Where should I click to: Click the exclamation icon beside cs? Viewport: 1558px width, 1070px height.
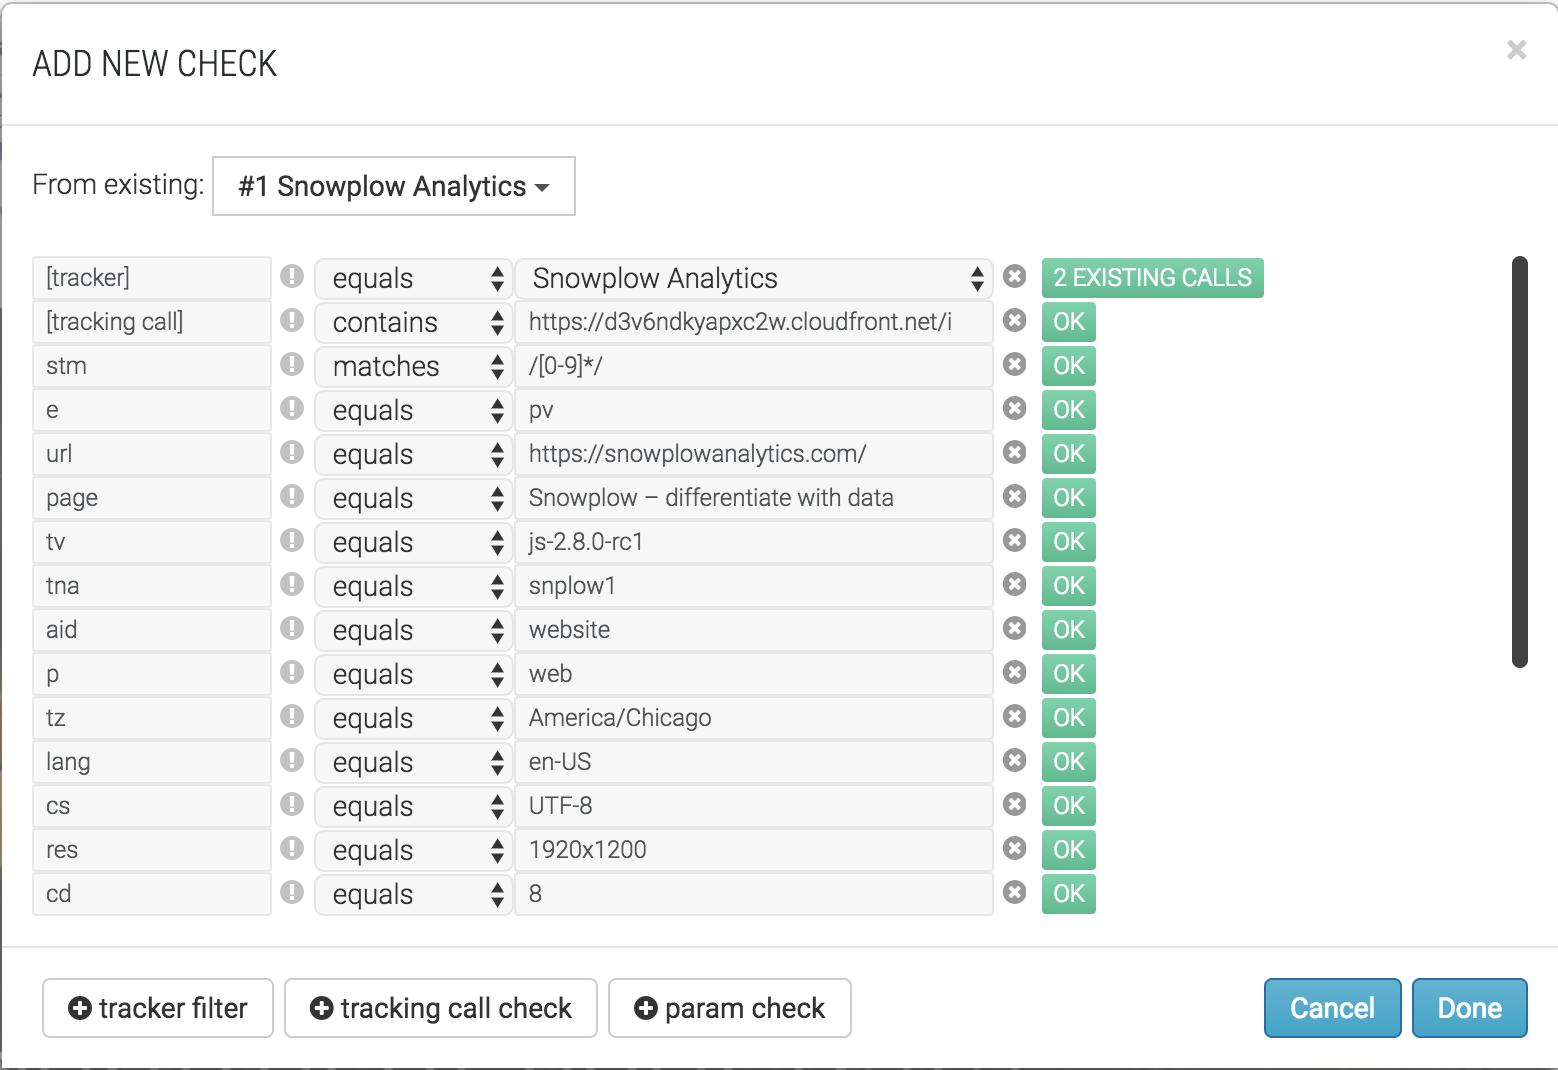[292, 804]
